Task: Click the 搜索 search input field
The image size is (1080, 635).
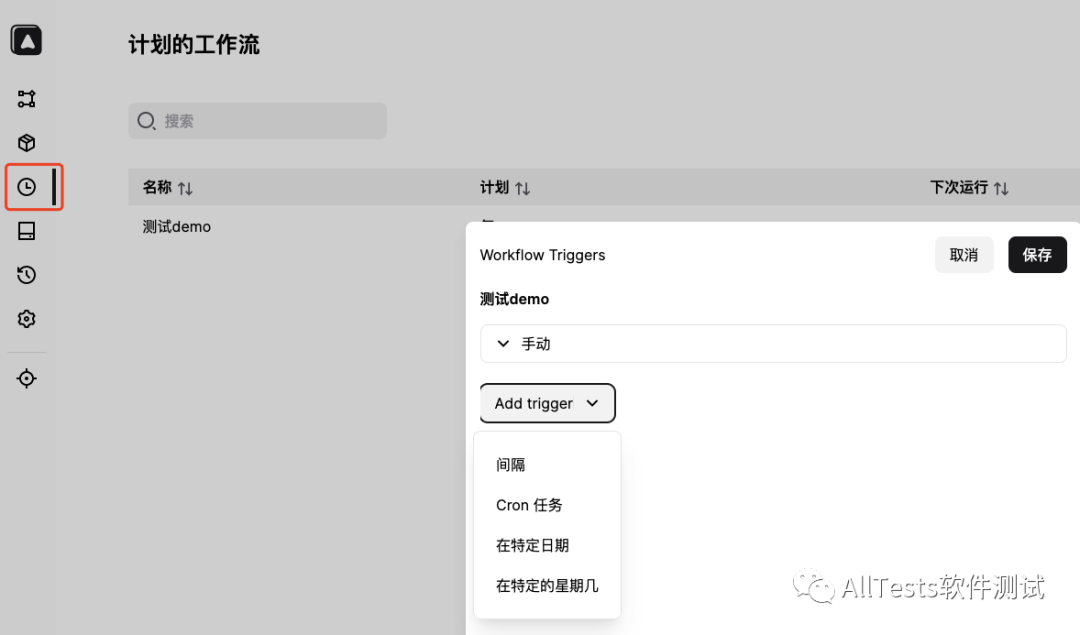Action: click(x=257, y=120)
